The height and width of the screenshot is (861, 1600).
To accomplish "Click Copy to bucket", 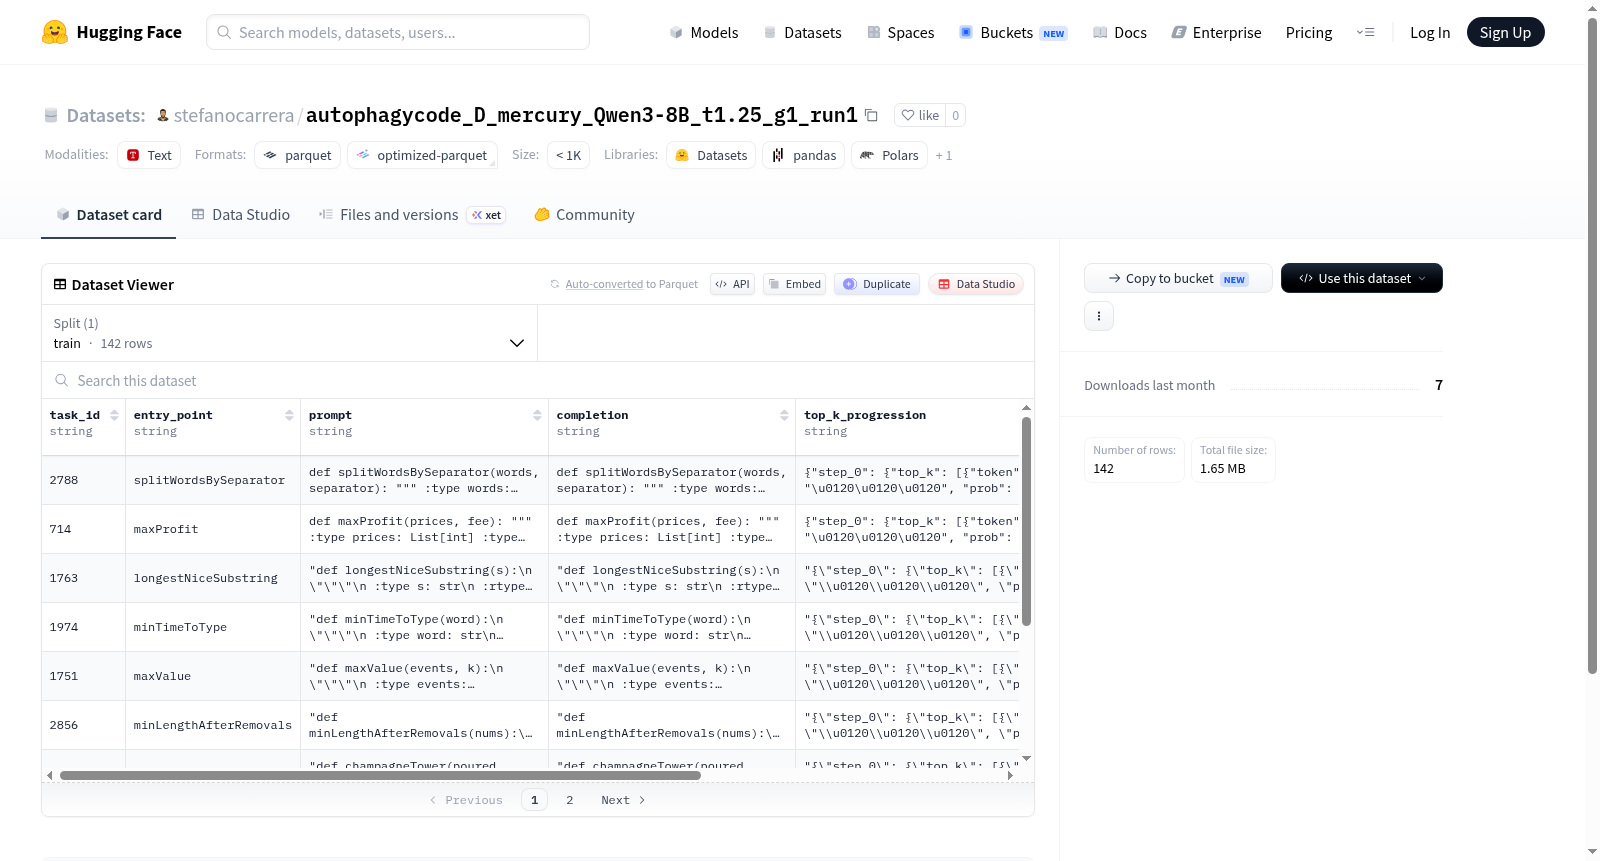I will 1178,278.
